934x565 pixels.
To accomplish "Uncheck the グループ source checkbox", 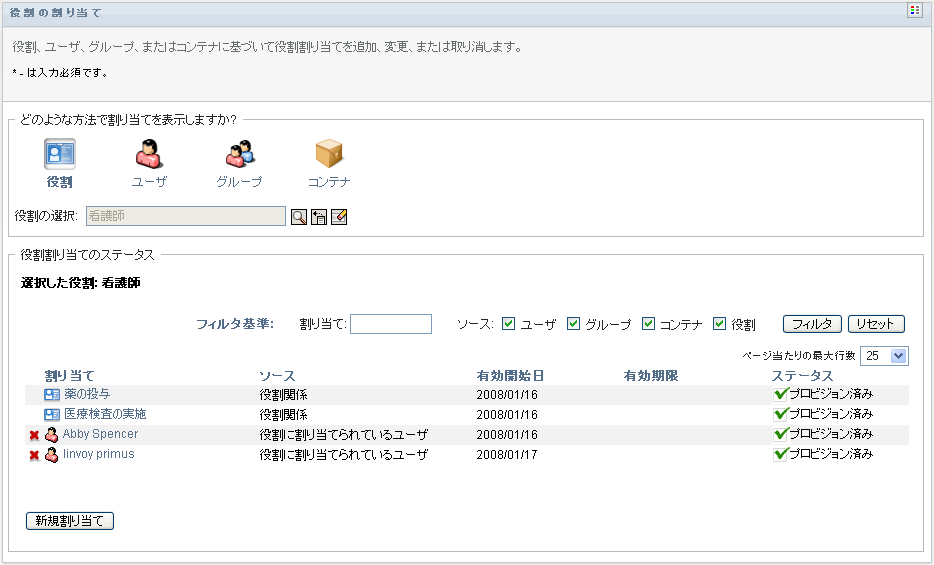I will (x=573, y=323).
